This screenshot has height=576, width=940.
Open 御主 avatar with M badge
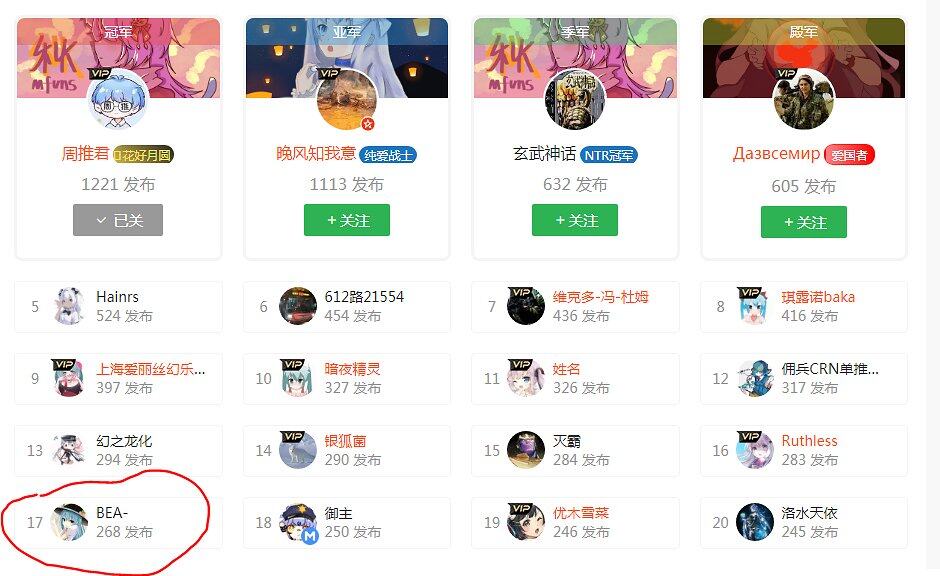coord(299,522)
